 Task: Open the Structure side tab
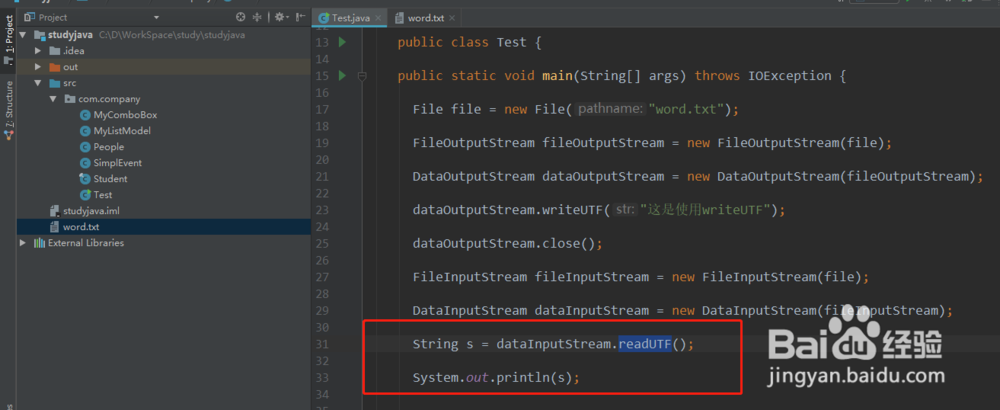pyautogui.click(x=8, y=110)
